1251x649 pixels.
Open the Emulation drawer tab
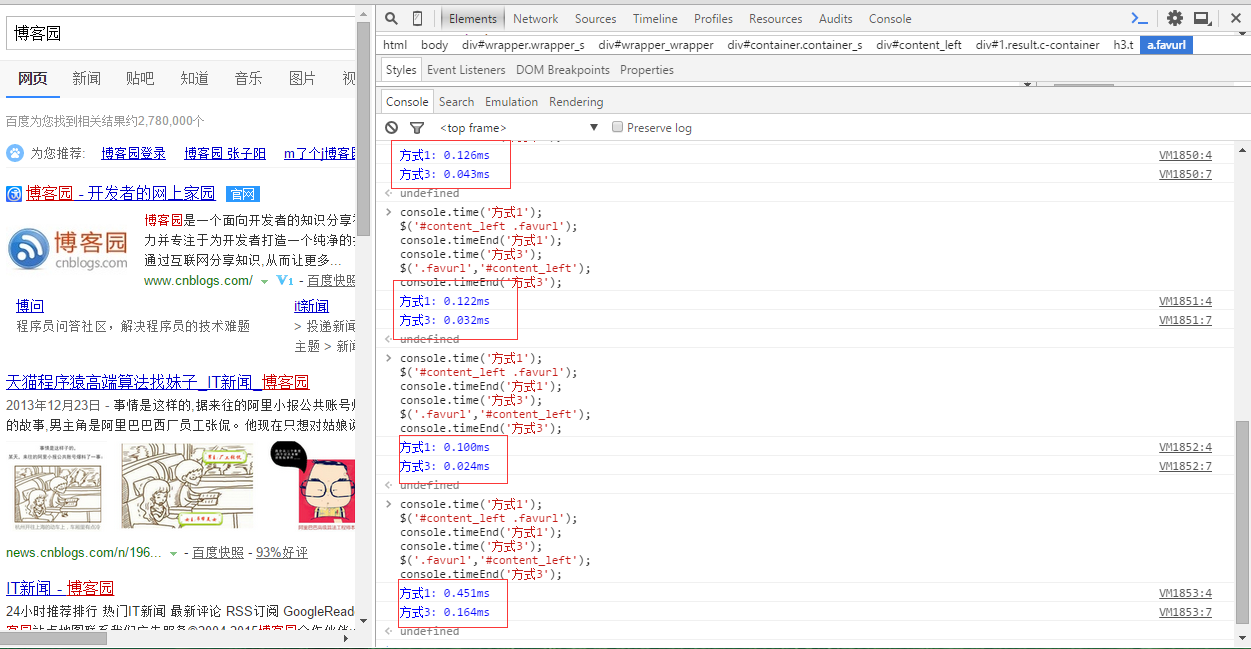click(511, 102)
